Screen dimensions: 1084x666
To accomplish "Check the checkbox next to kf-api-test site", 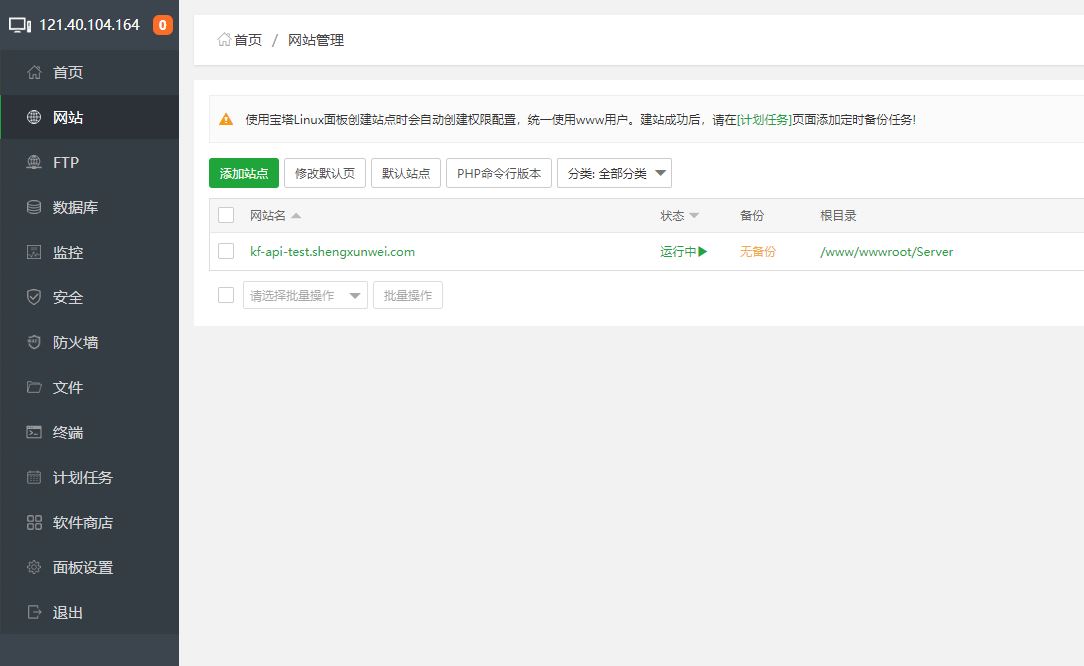I will coord(225,252).
